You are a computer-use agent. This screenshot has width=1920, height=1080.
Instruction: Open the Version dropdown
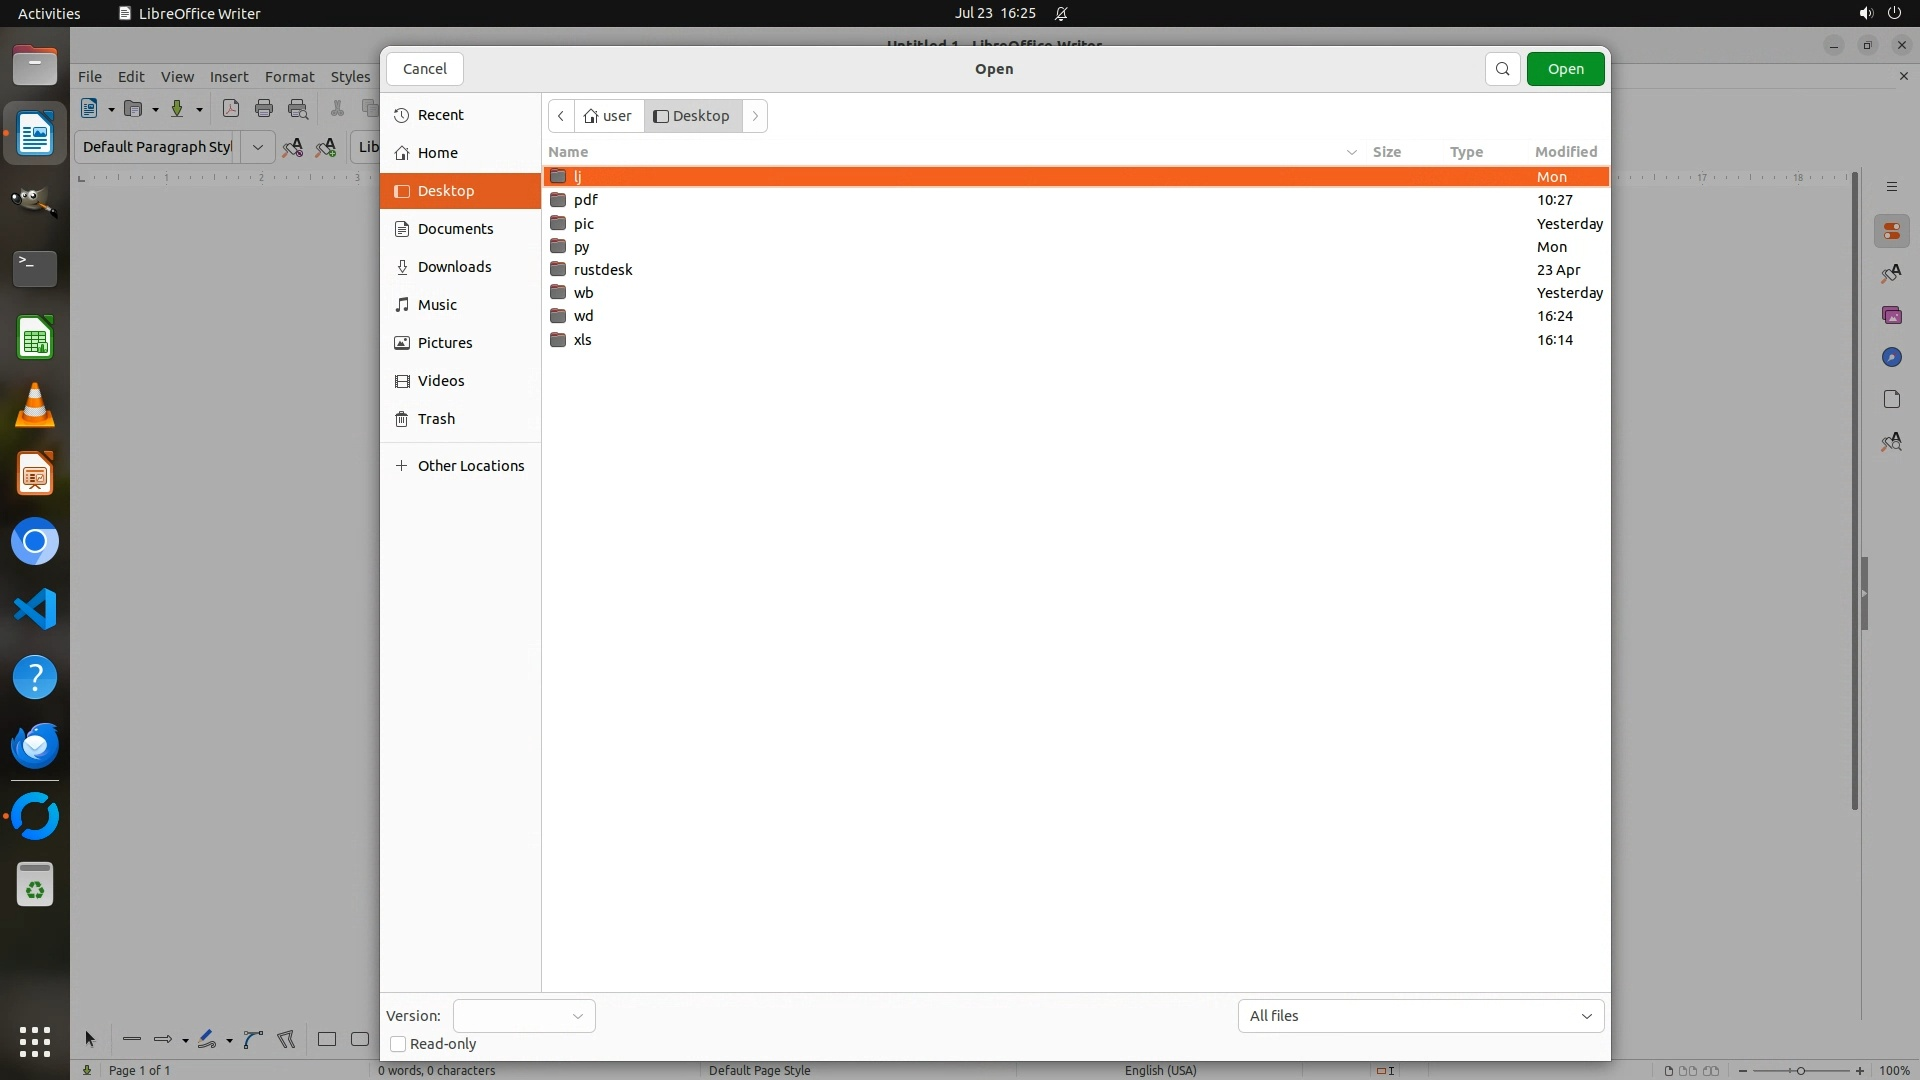click(x=524, y=1016)
